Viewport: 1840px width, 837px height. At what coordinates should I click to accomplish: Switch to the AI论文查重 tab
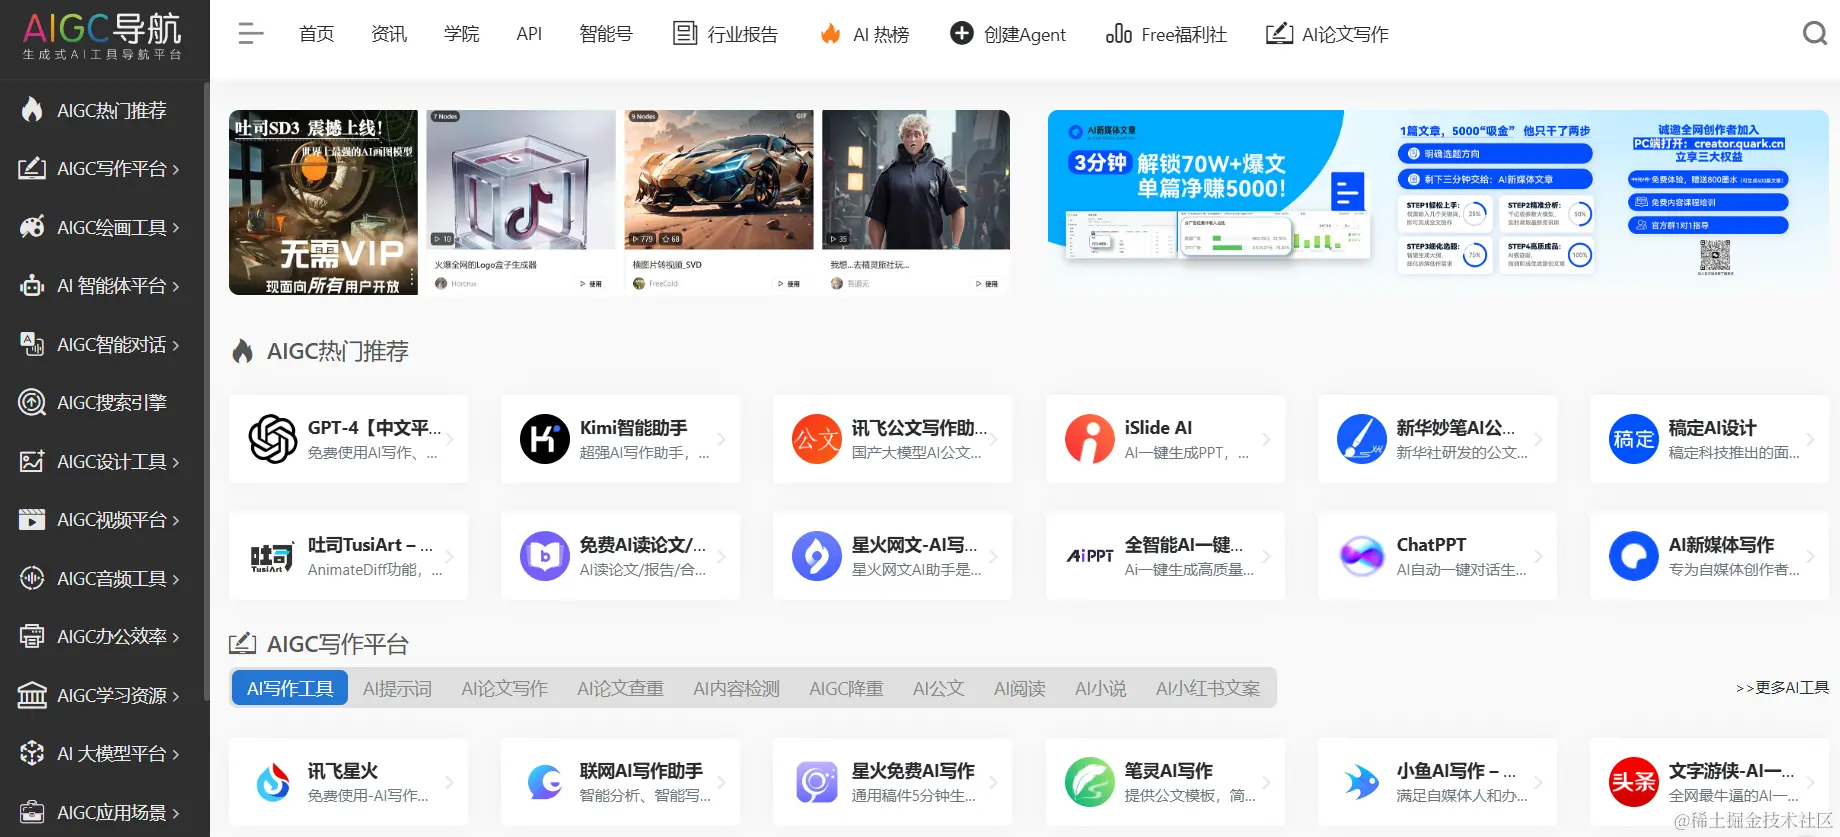620,688
